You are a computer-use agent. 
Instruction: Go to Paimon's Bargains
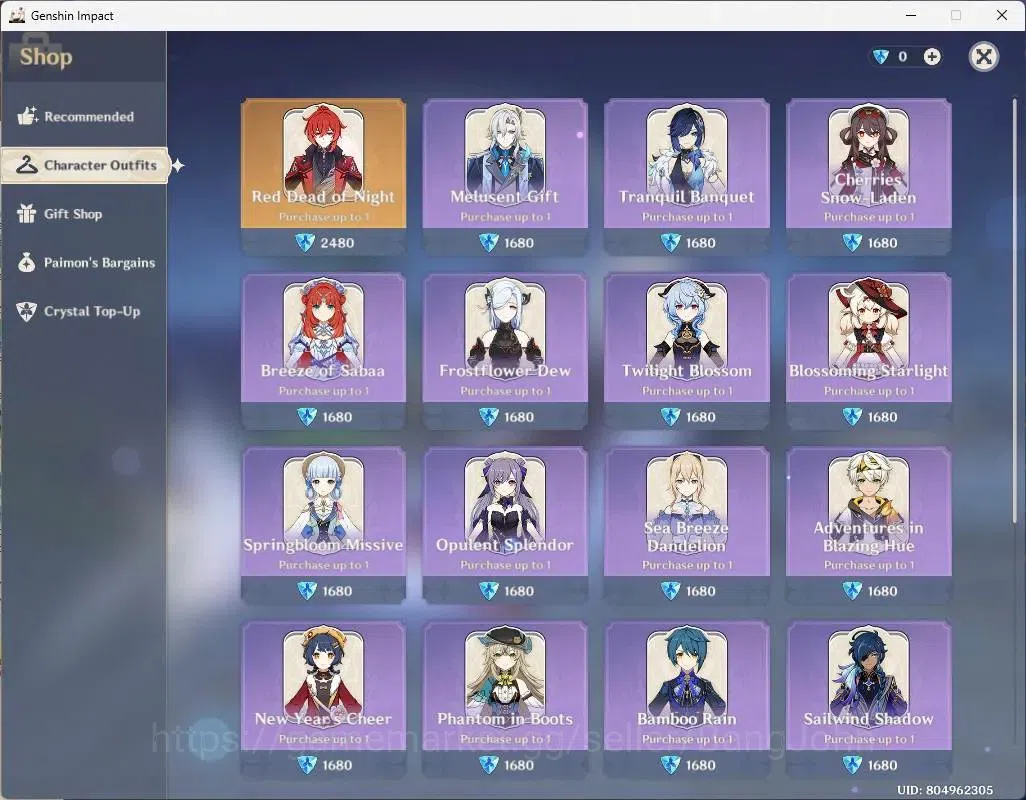pyautogui.click(x=83, y=262)
